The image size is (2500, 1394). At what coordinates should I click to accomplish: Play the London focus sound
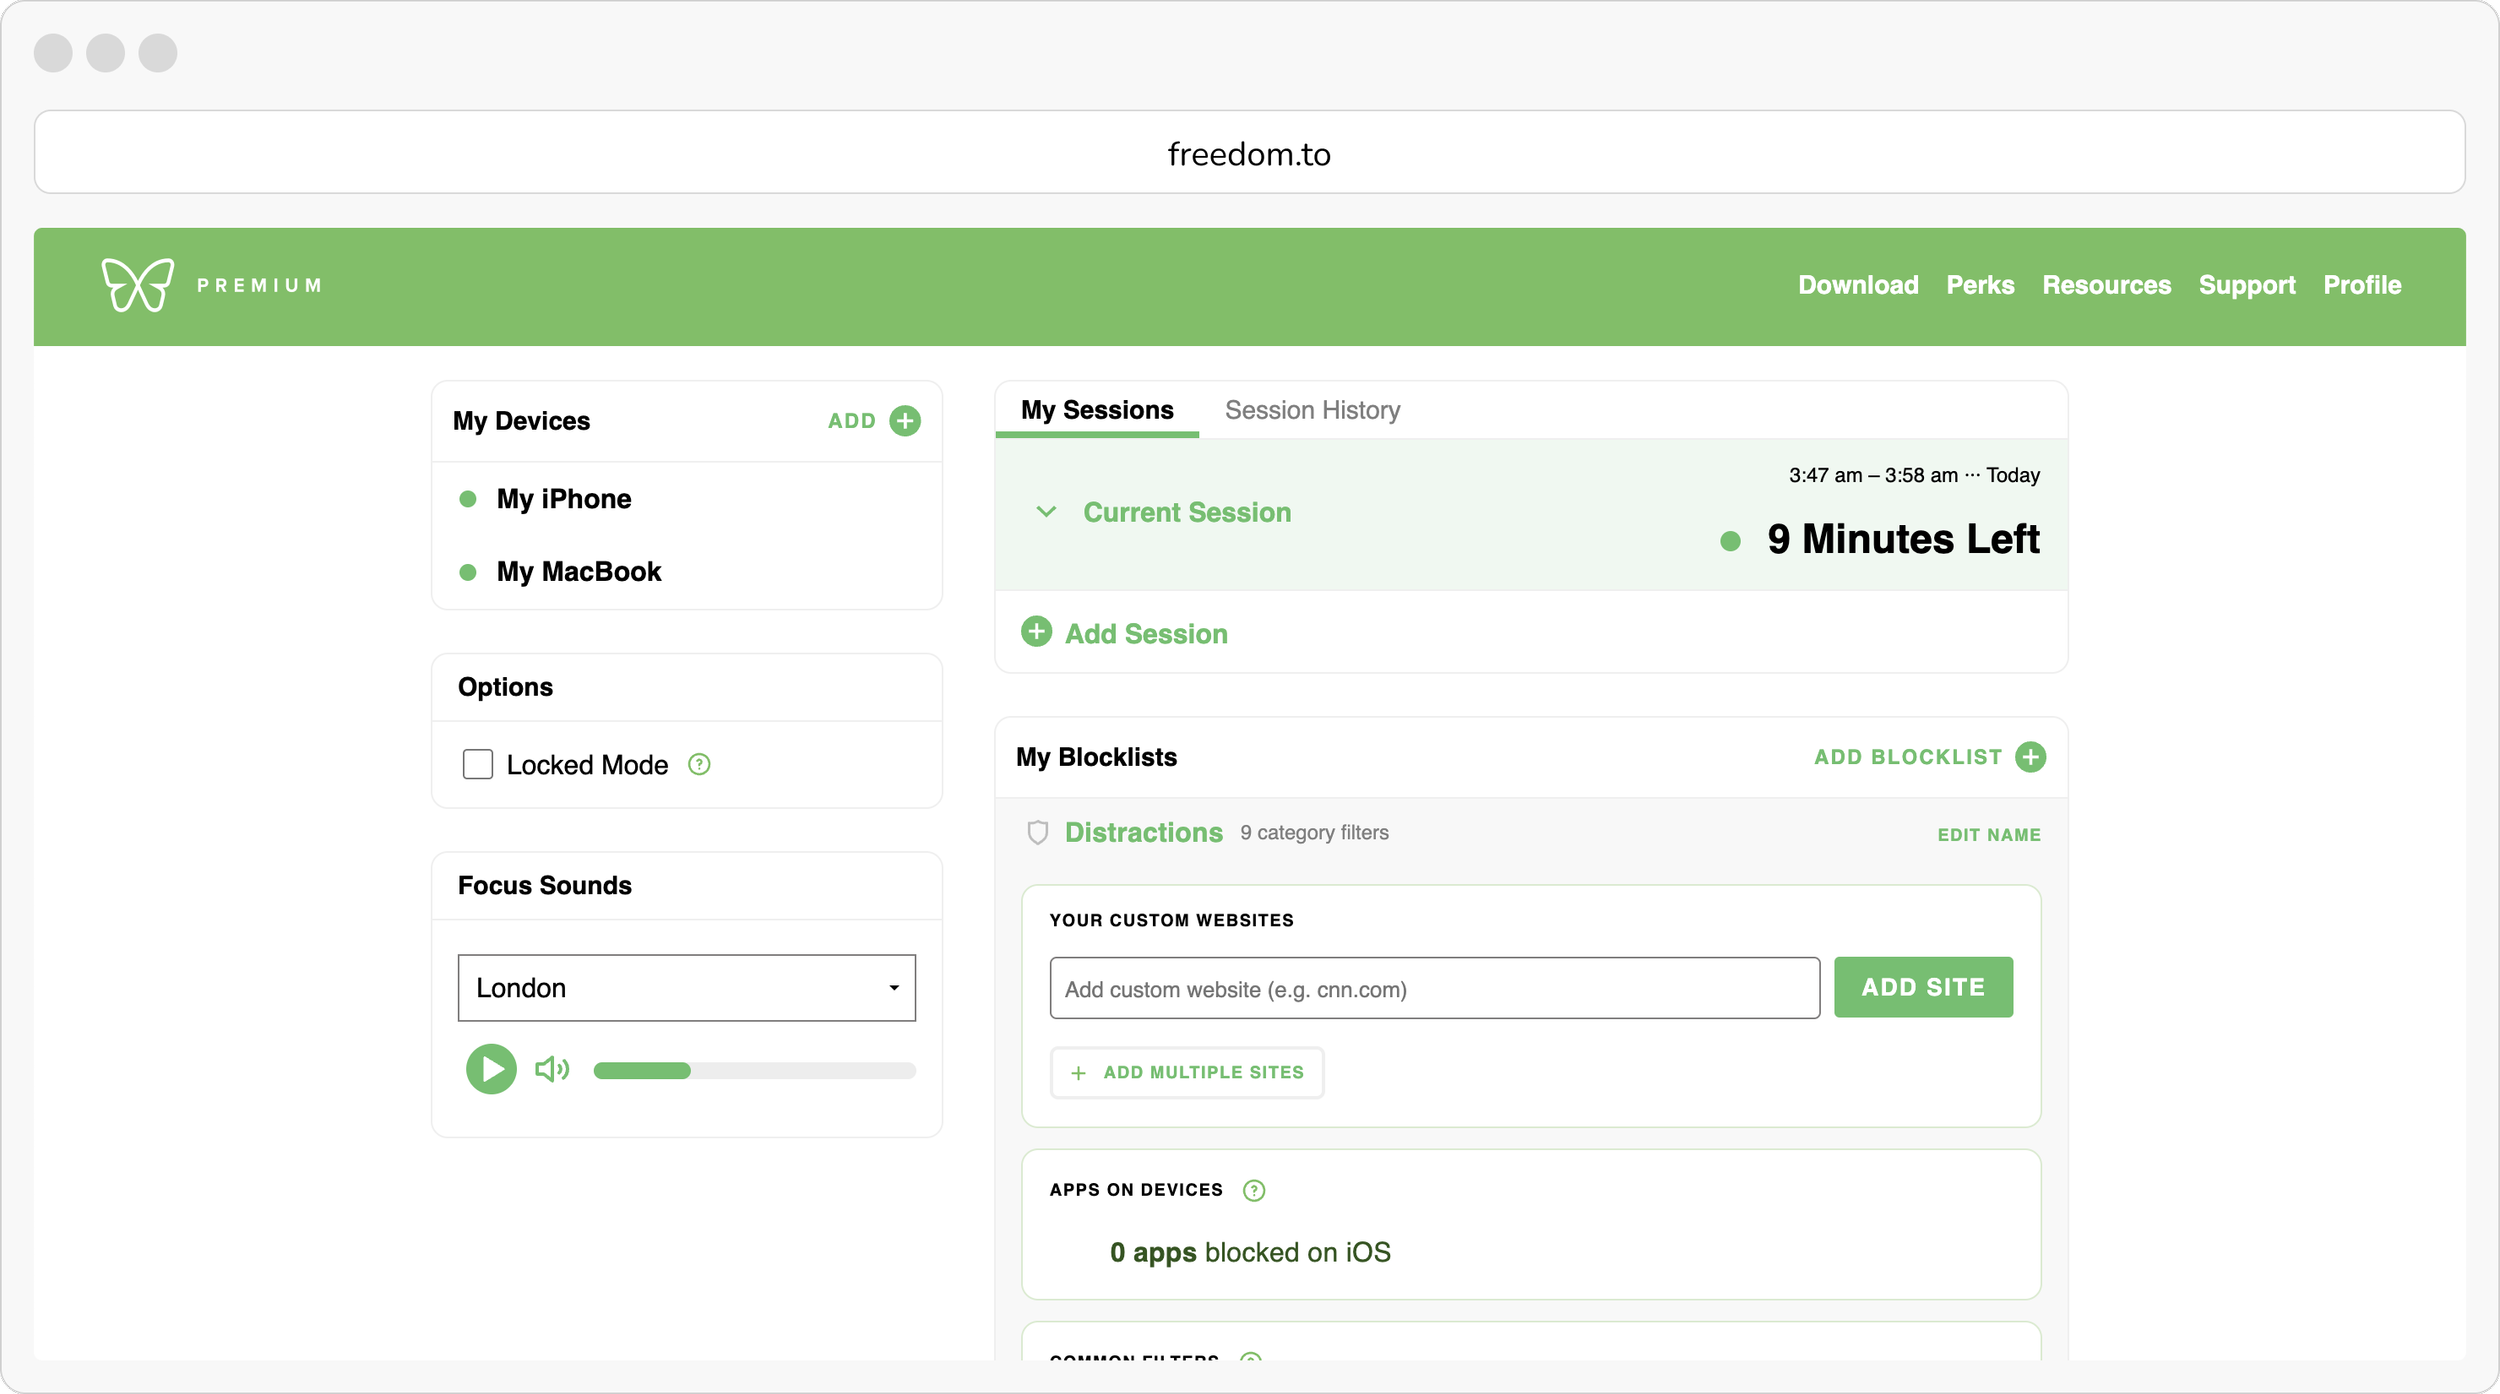point(490,1069)
